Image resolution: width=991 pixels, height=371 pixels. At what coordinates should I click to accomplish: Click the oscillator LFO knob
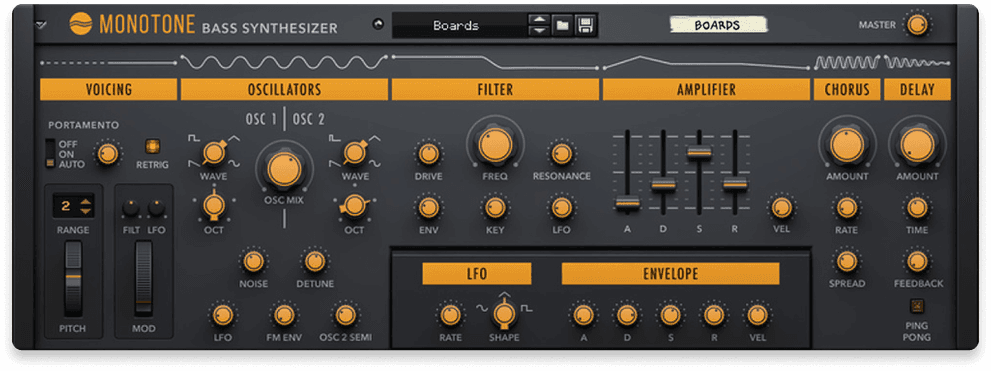click(x=222, y=315)
